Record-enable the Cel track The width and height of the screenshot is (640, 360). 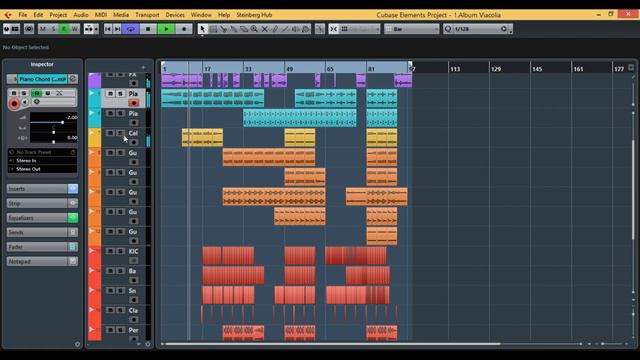[x=133, y=142]
